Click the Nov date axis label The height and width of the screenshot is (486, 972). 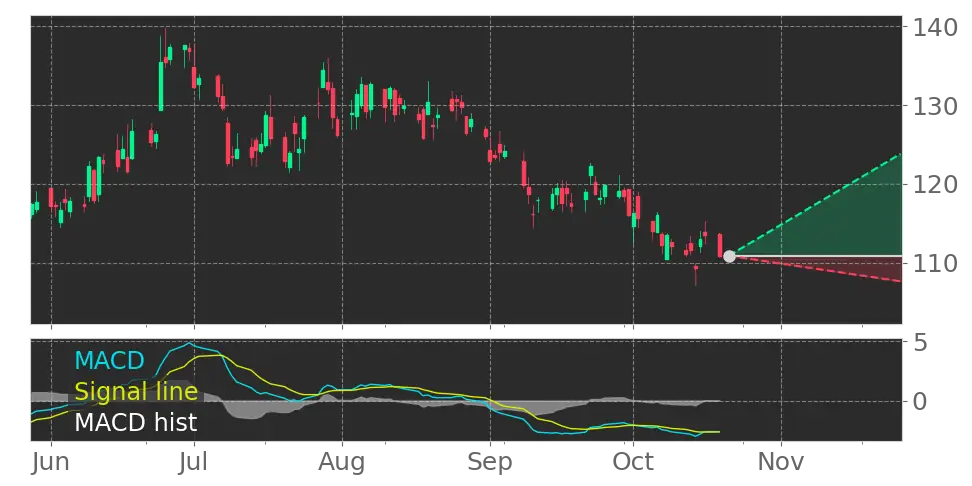coord(781,462)
